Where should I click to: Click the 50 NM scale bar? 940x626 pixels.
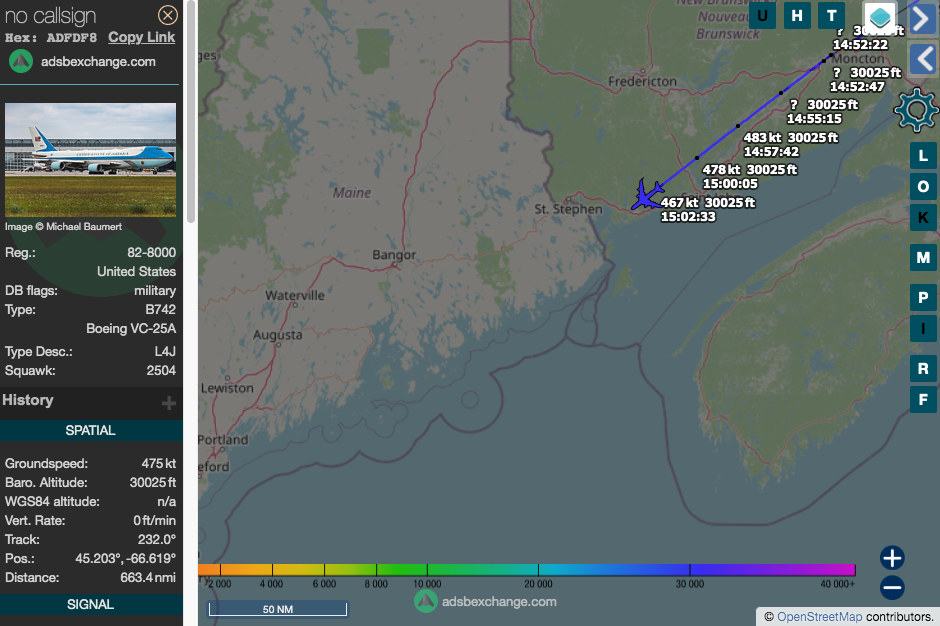click(x=278, y=609)
